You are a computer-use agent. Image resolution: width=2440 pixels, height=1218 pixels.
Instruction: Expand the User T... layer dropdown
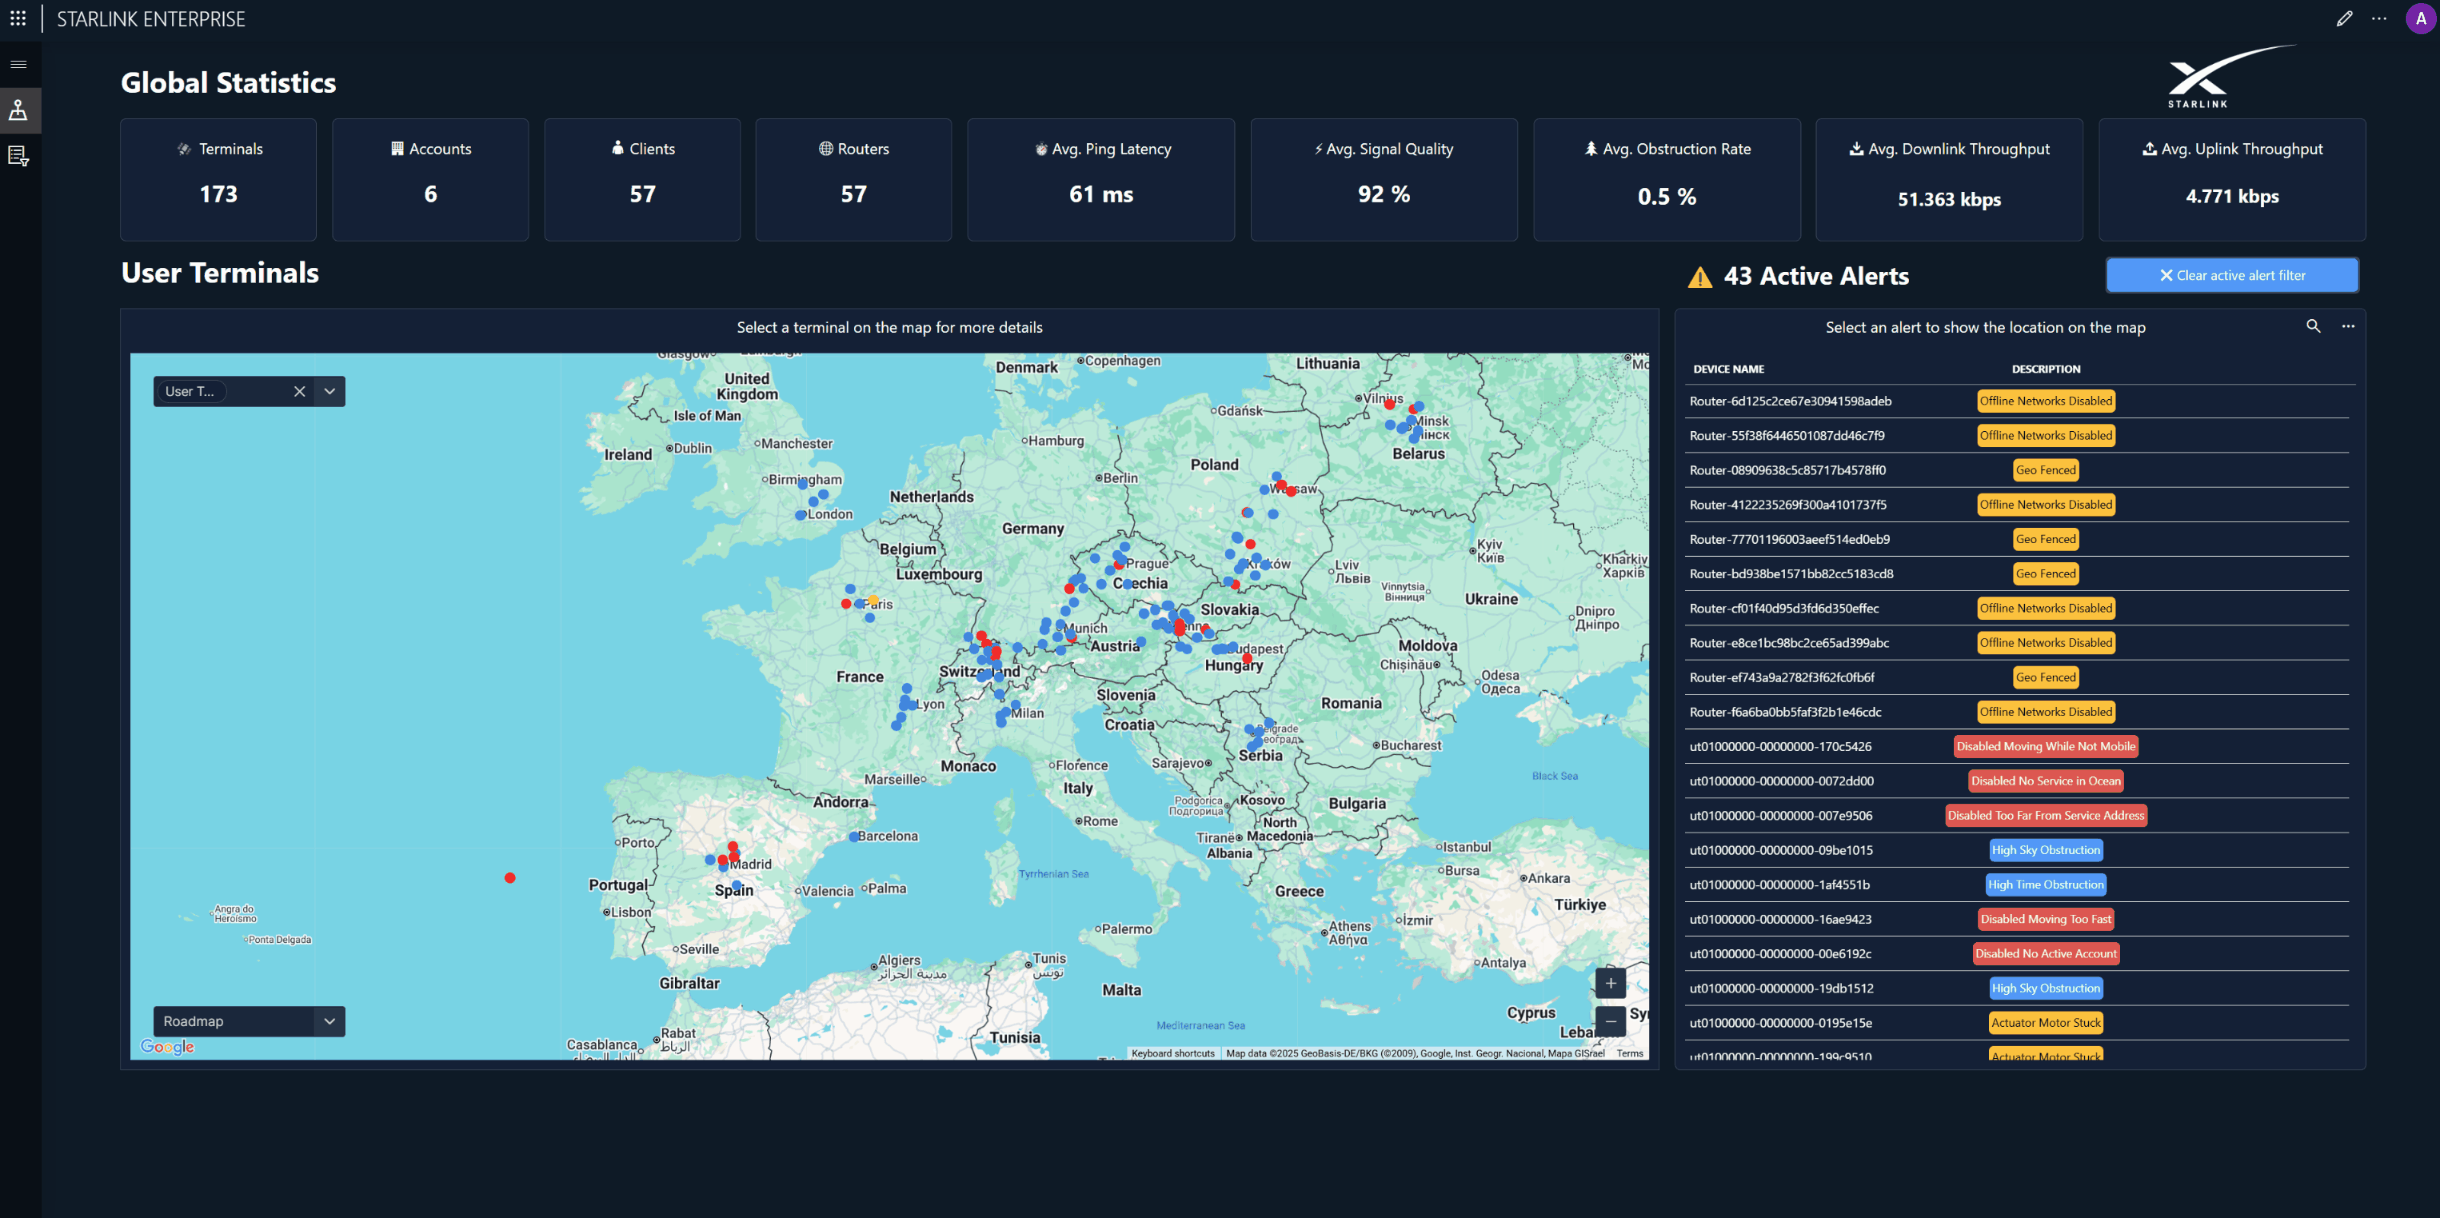coord(330,391)
